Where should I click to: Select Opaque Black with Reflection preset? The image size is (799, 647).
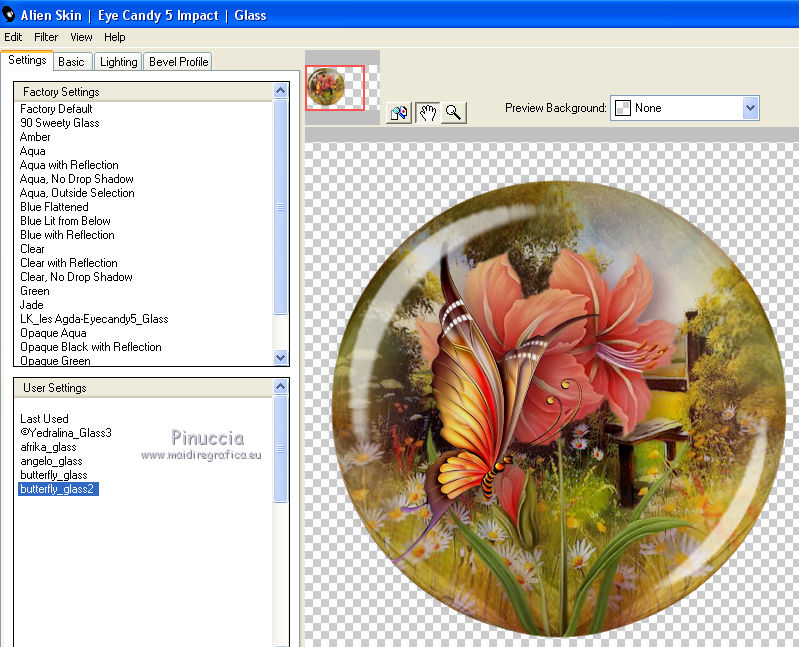click(x=91, y=347)
